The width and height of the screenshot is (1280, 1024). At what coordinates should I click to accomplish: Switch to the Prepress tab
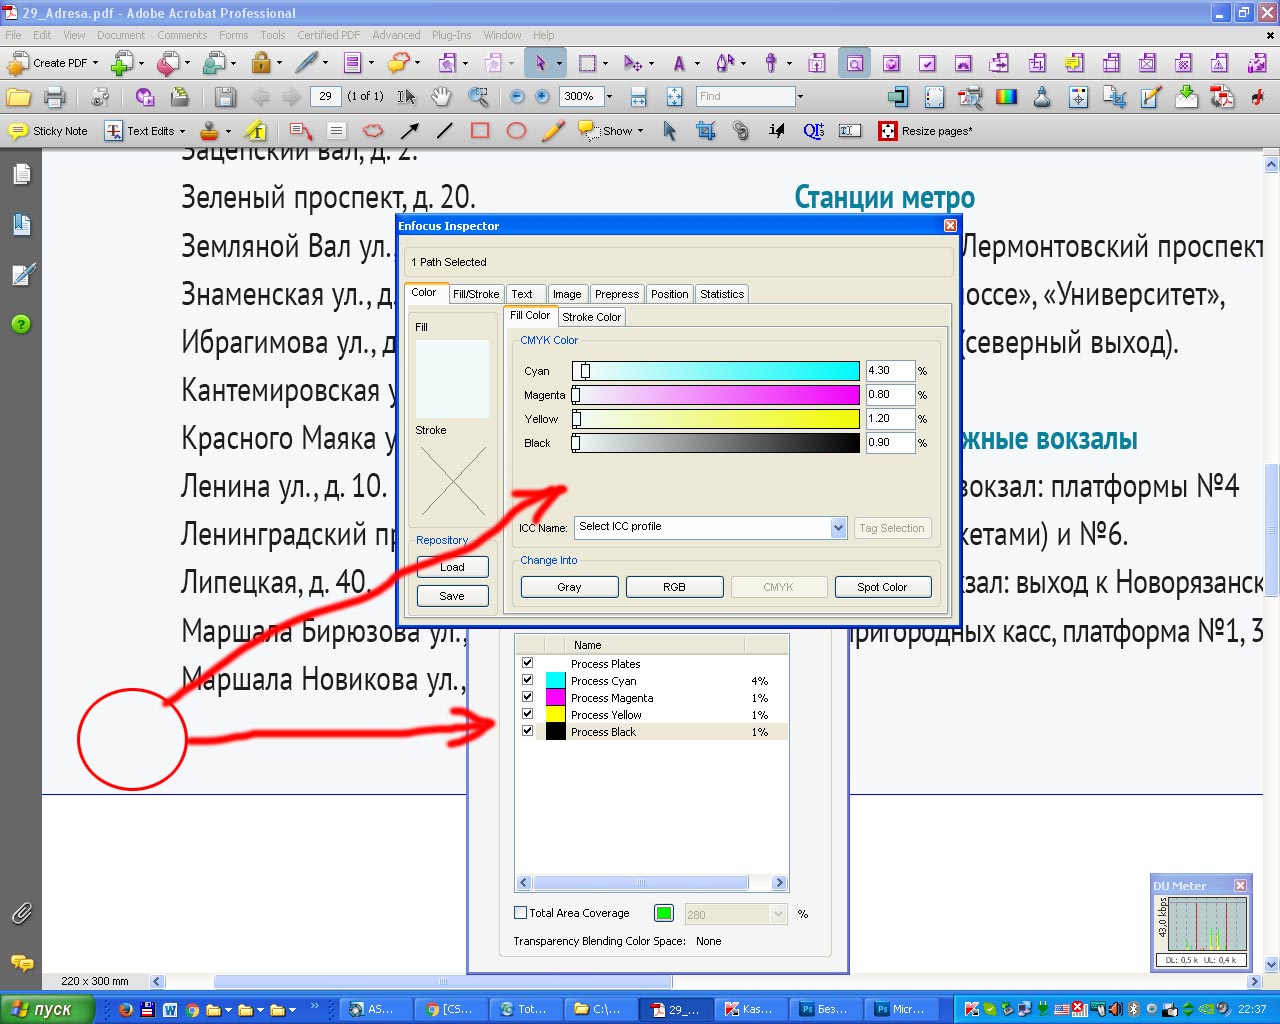[x=617, y=294]
